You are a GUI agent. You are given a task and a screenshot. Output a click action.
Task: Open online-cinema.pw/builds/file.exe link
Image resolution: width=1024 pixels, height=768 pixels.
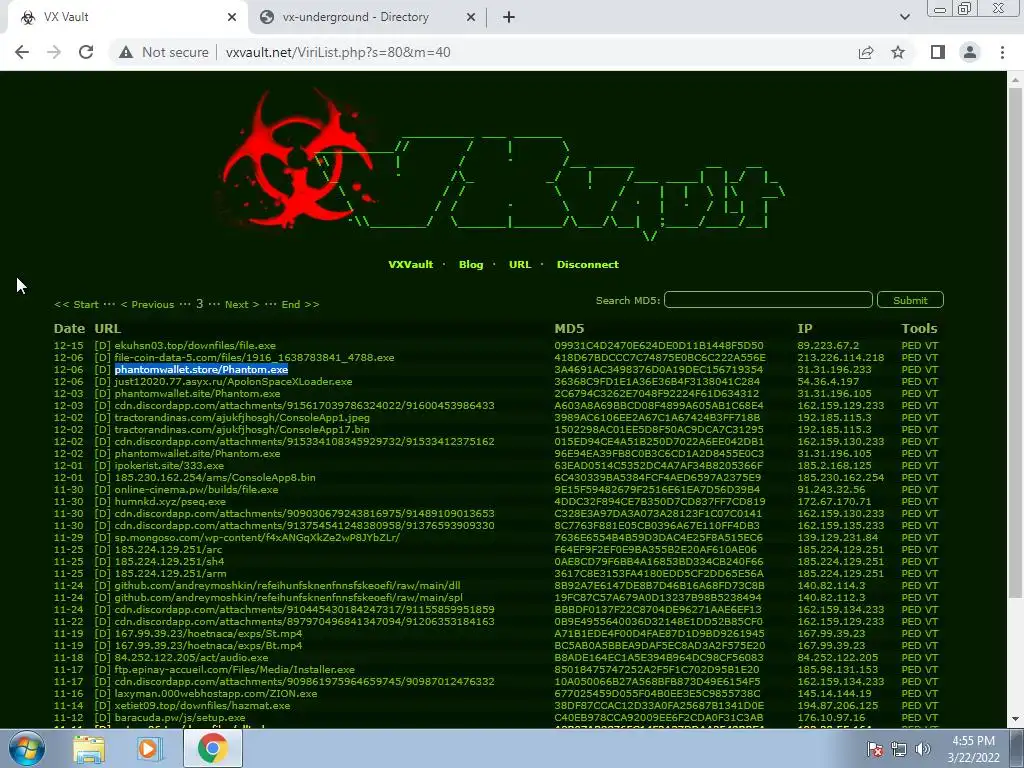pos(197,489)
